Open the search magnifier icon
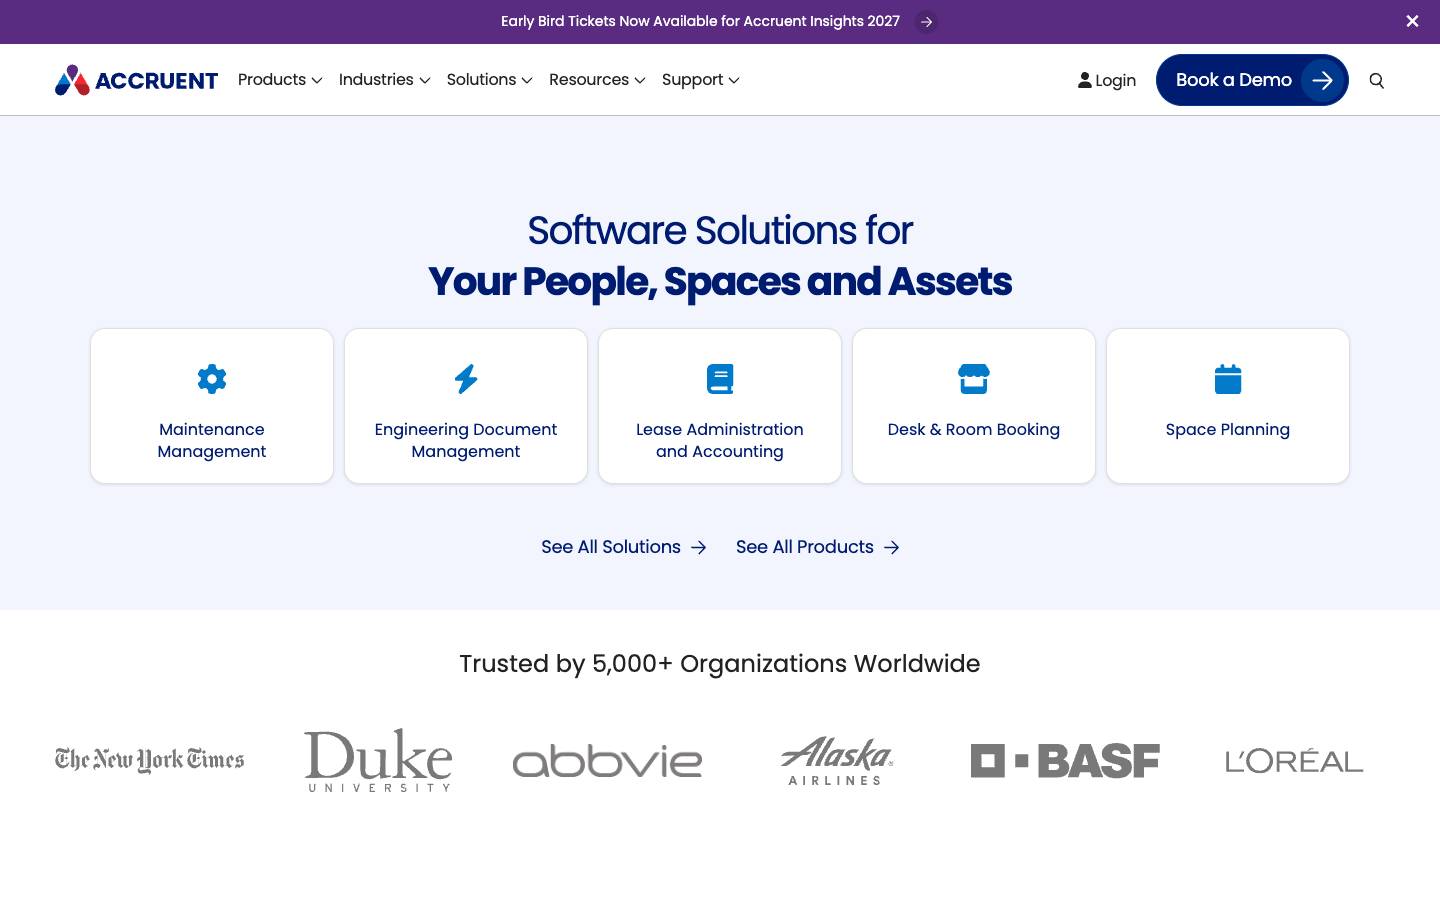 (1377, 81)
